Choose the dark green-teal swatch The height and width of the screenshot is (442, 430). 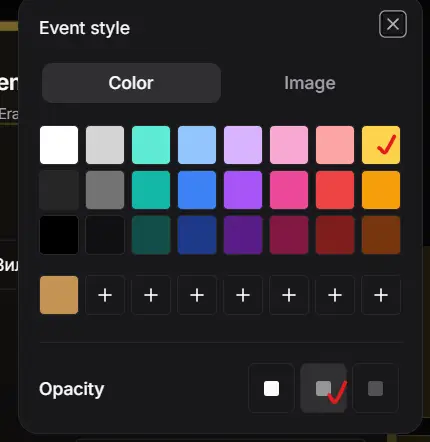tap(151, 235)
